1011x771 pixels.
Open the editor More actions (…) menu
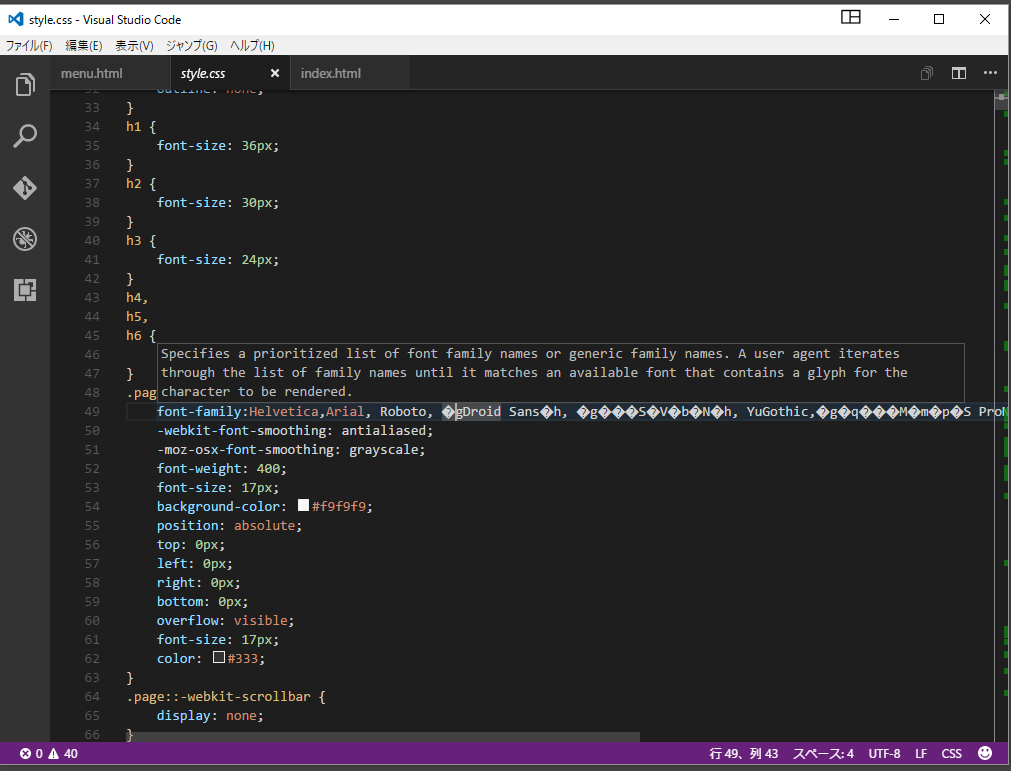tap(990, 73)
